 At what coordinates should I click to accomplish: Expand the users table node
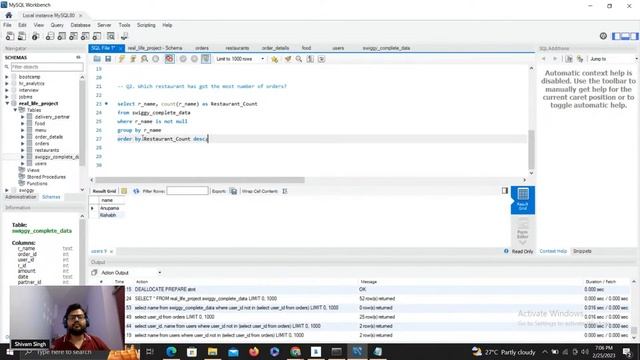coord(23,164)
